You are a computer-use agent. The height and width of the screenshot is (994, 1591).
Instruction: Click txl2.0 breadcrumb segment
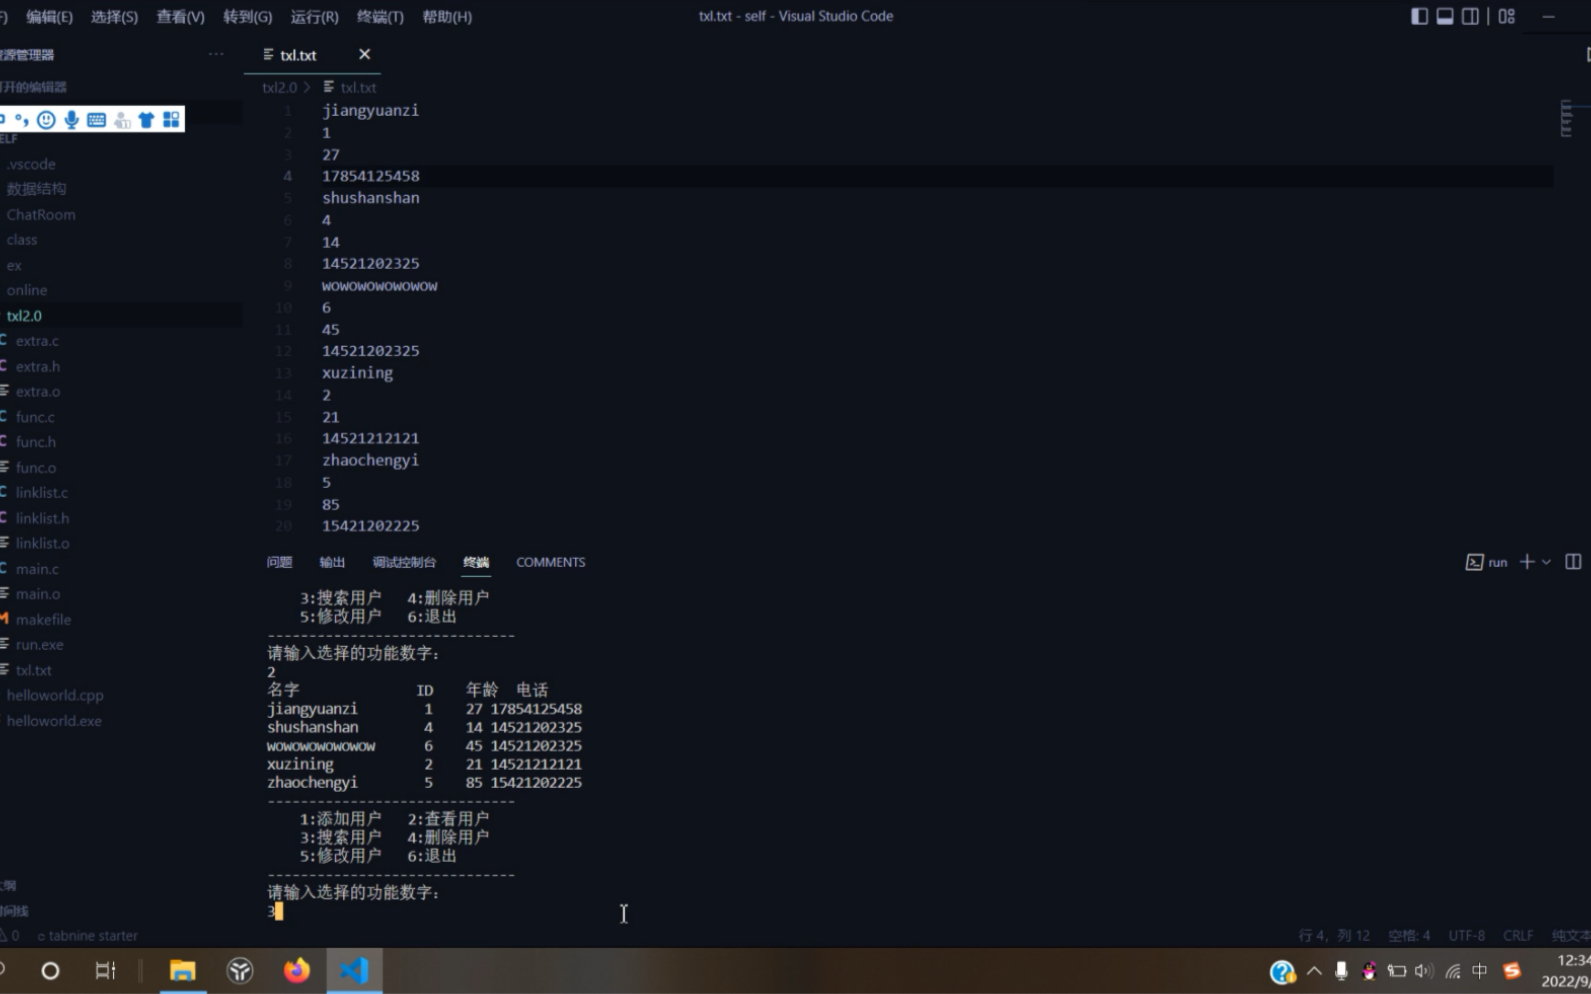coord(279,87)
